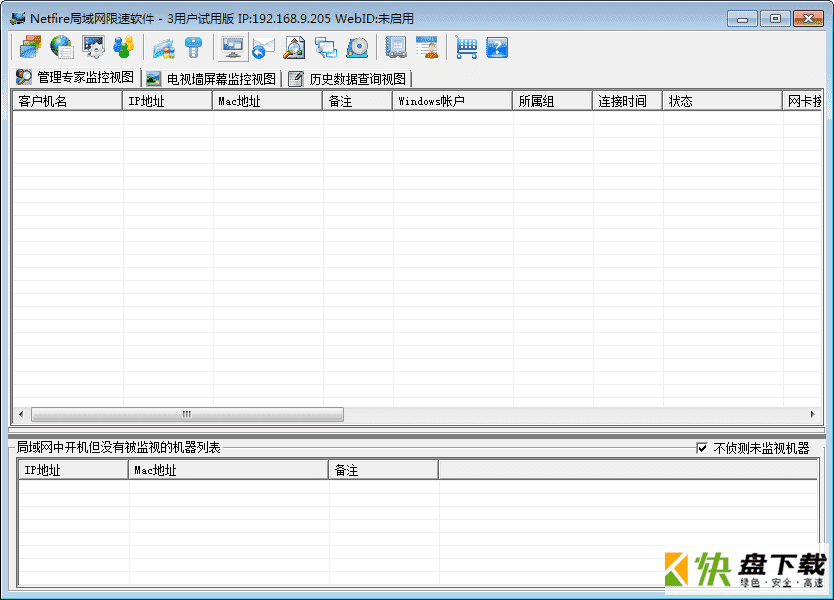Click the scrollbar left arrow
This screenshot has width=834, height=600.
click(x=21, y=414)
